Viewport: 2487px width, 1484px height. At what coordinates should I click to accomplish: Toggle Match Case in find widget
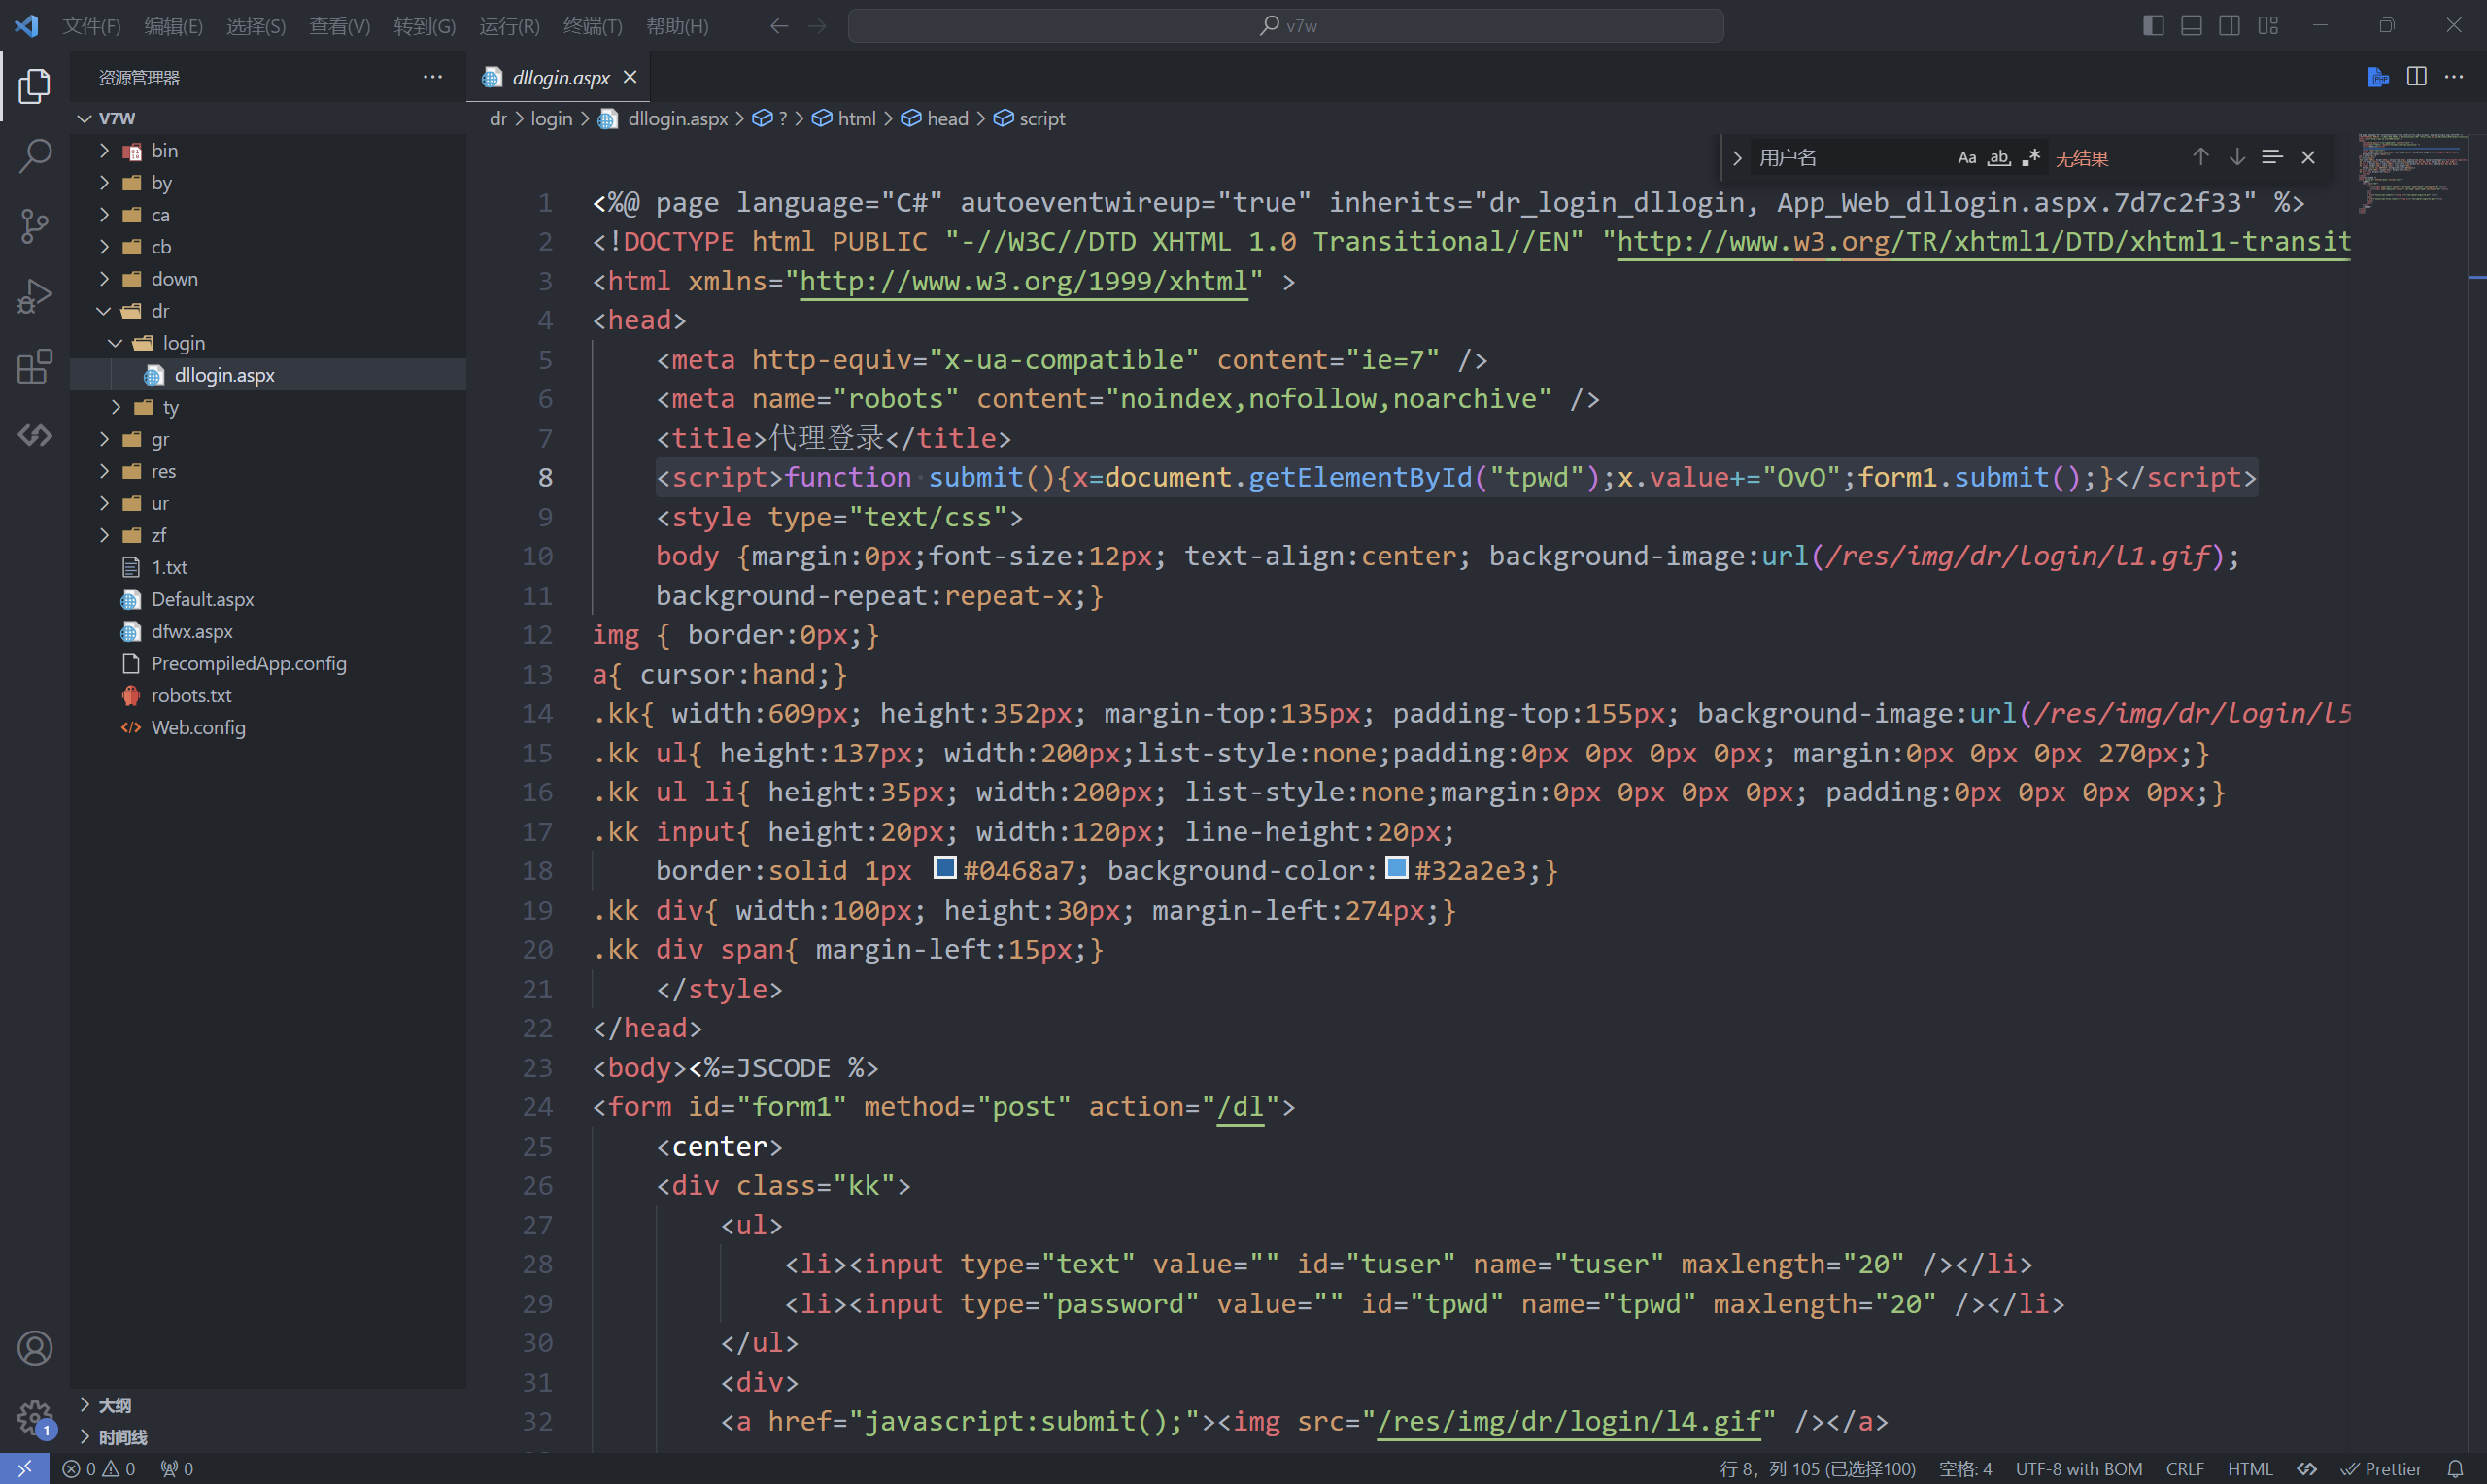click(1966, 157)
